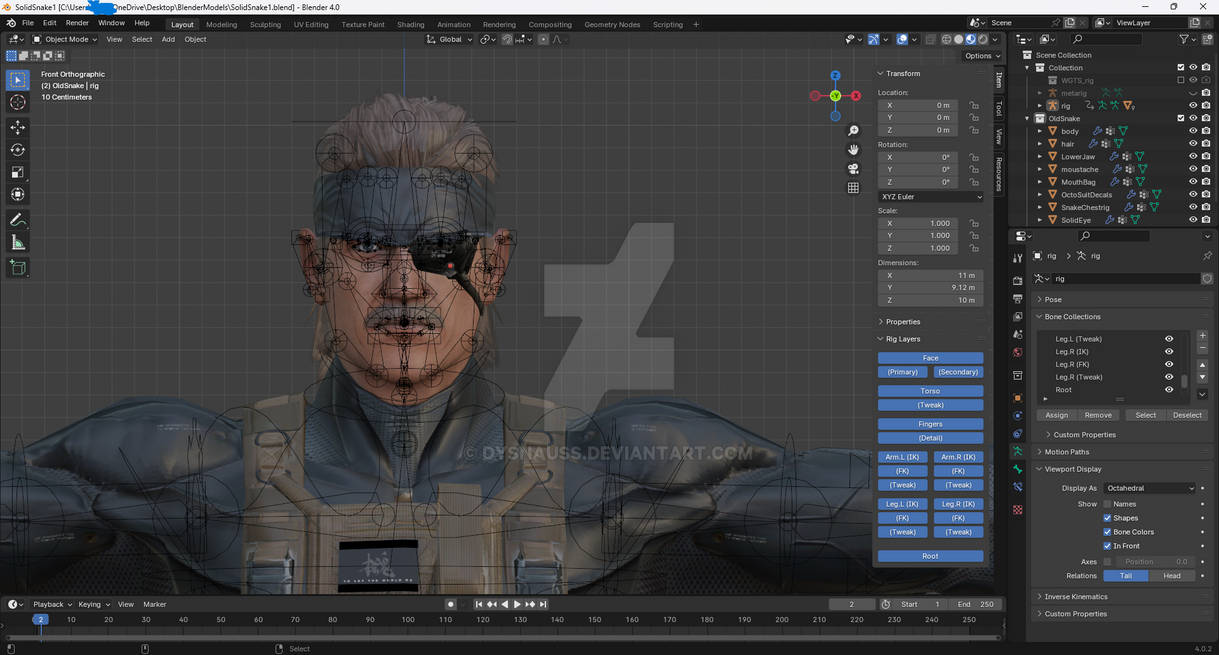Open the Render menu
The width and height of the screenshot is (1219, 655).
[x=77, y=23]
